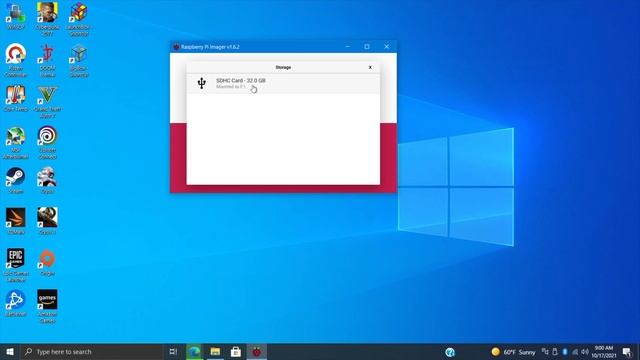The width and height of the screenshot is (640, 360).
Task: Select the SDHC Card 32.0 GB storage entry
Action: coord(283,84)
